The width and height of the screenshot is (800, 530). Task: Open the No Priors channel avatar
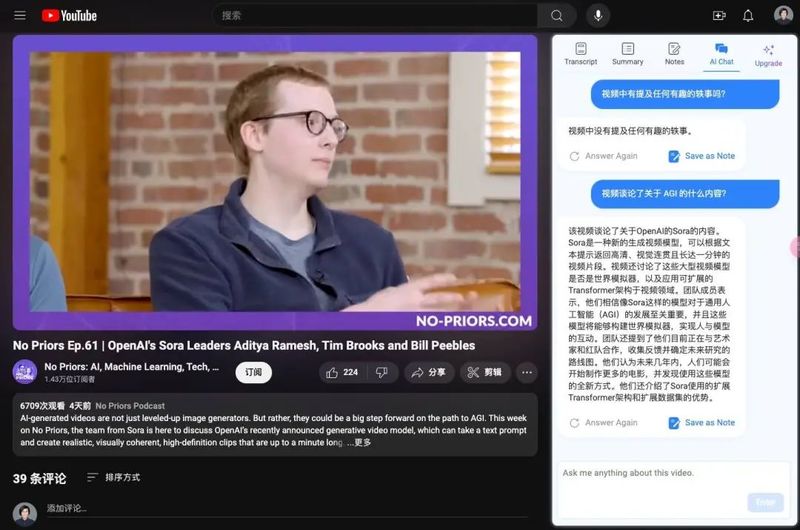24,372
